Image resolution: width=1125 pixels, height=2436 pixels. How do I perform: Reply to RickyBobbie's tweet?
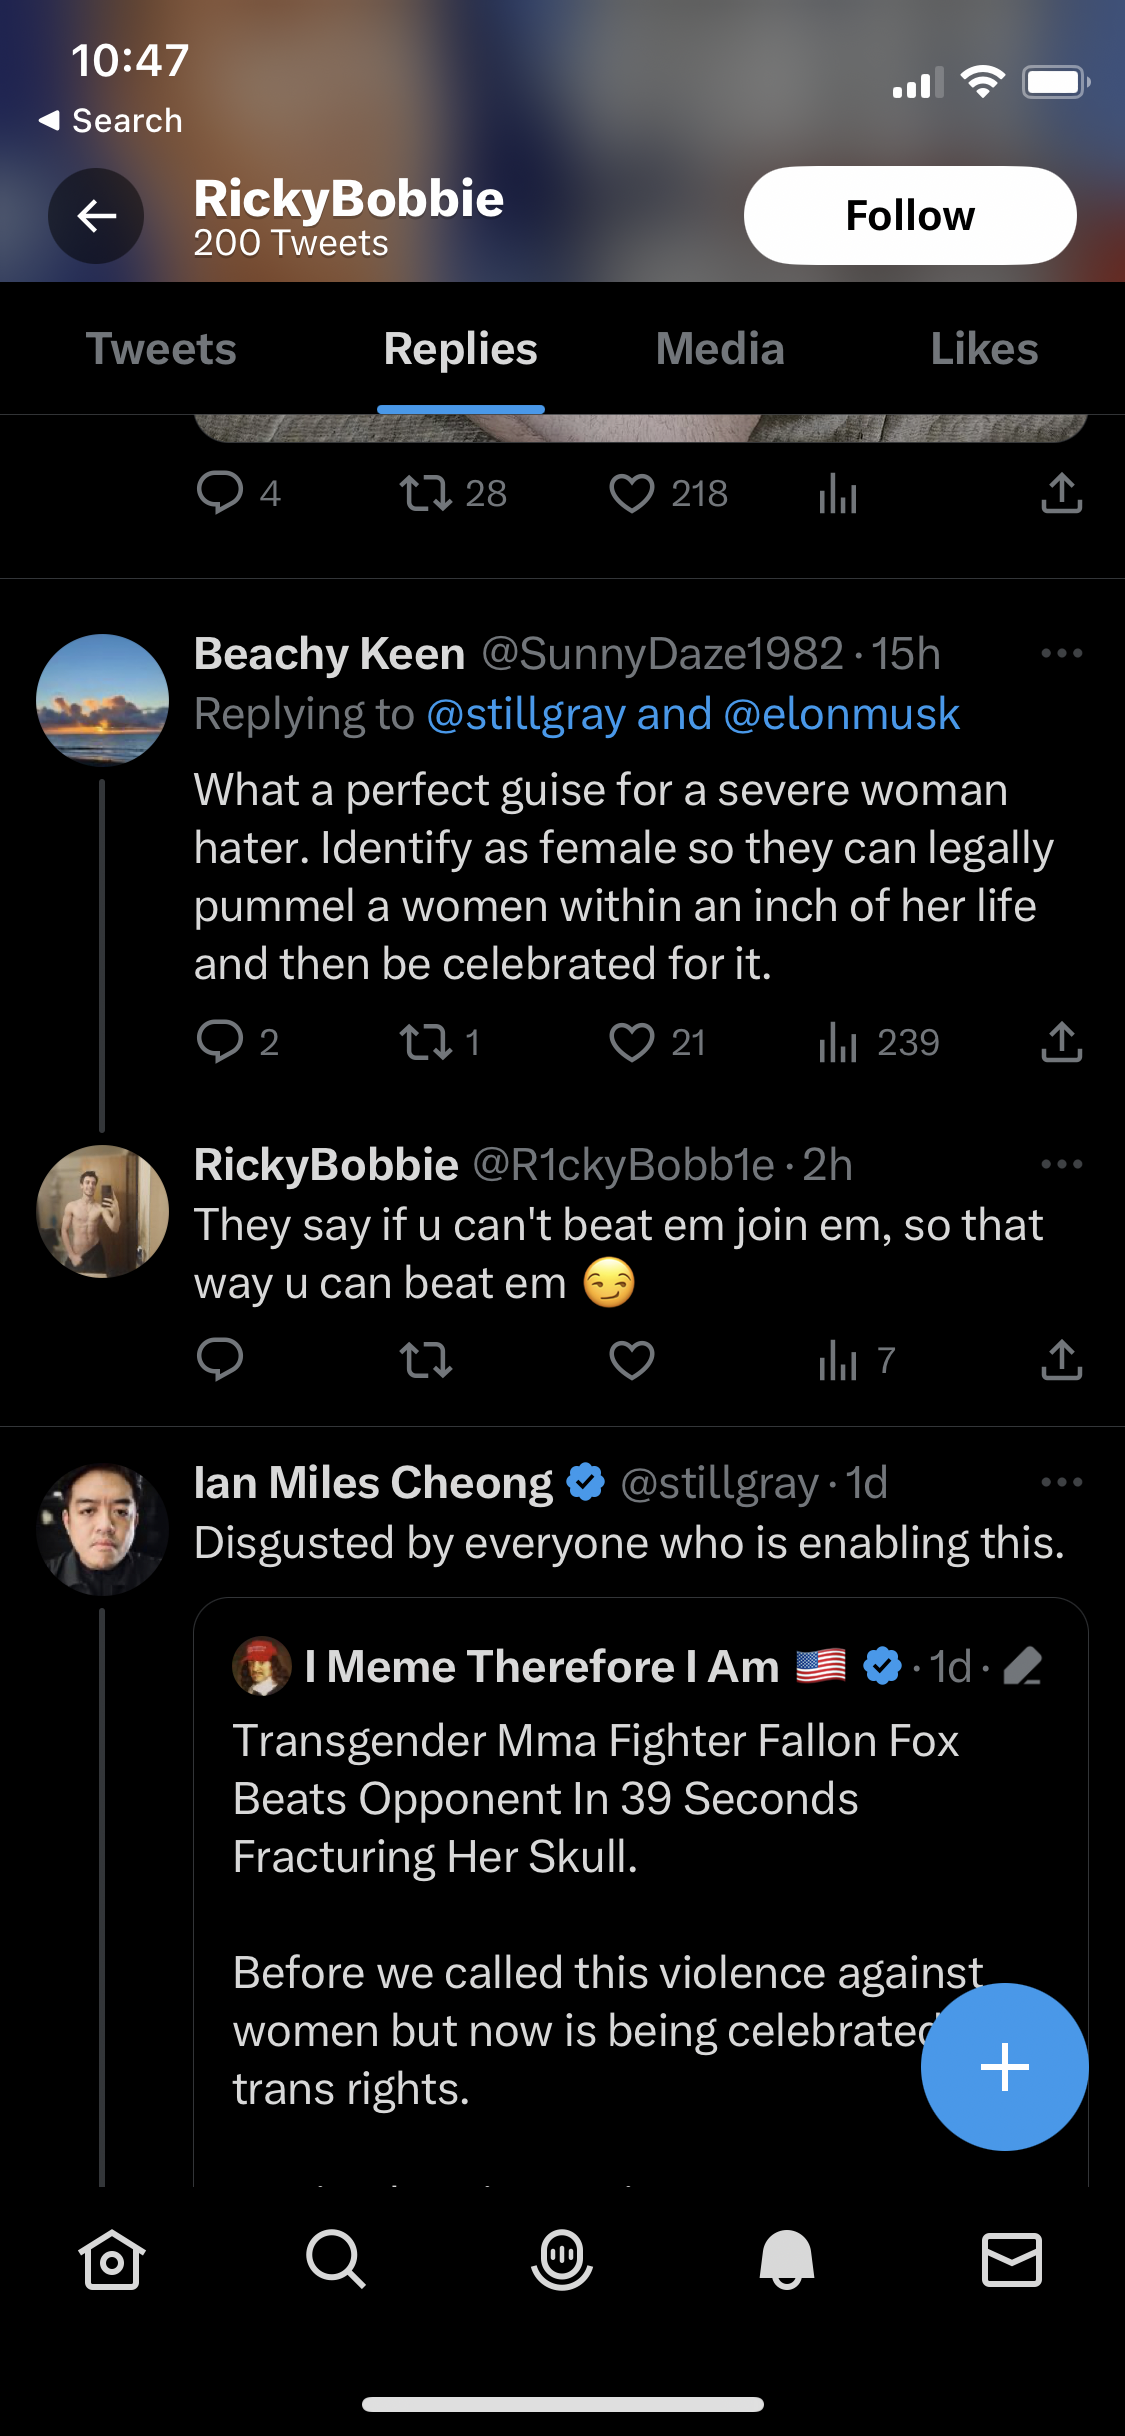(x=220, y=1360)
